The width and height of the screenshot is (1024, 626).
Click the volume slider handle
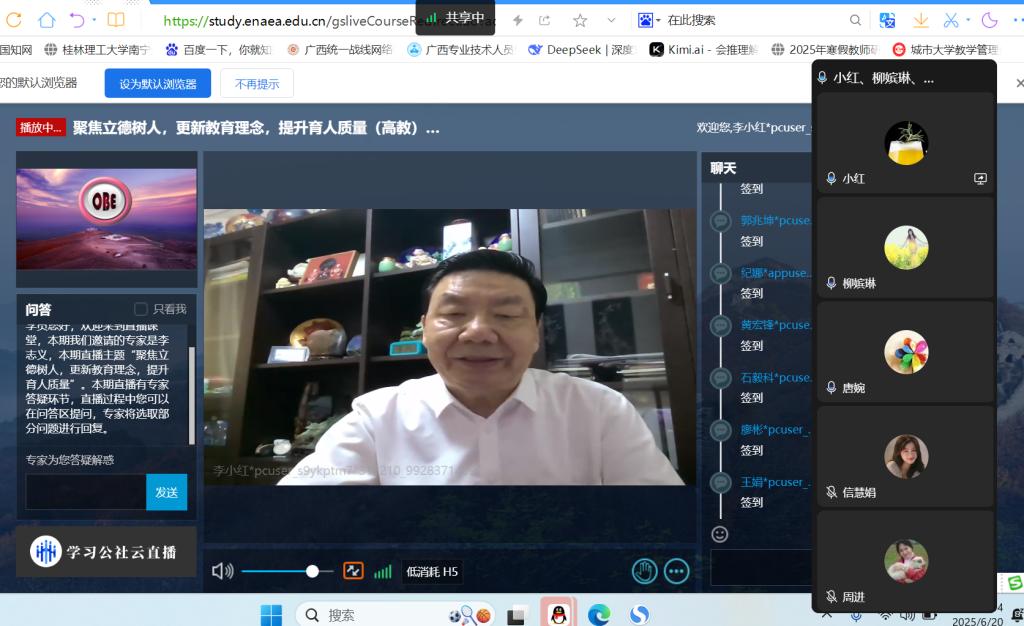point(312,571)
